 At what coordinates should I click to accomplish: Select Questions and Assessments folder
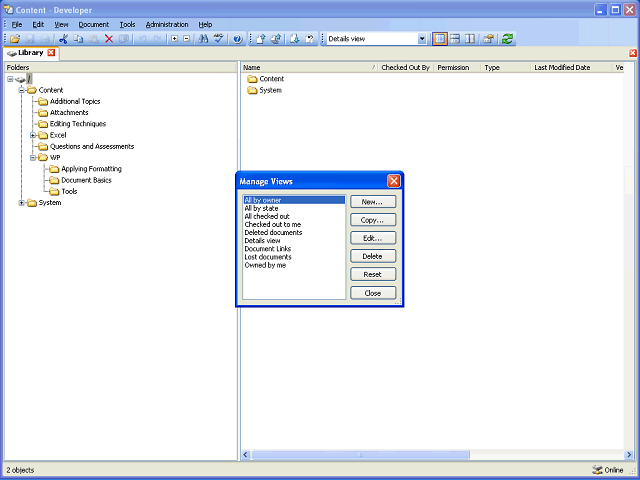tap(92, 146)
